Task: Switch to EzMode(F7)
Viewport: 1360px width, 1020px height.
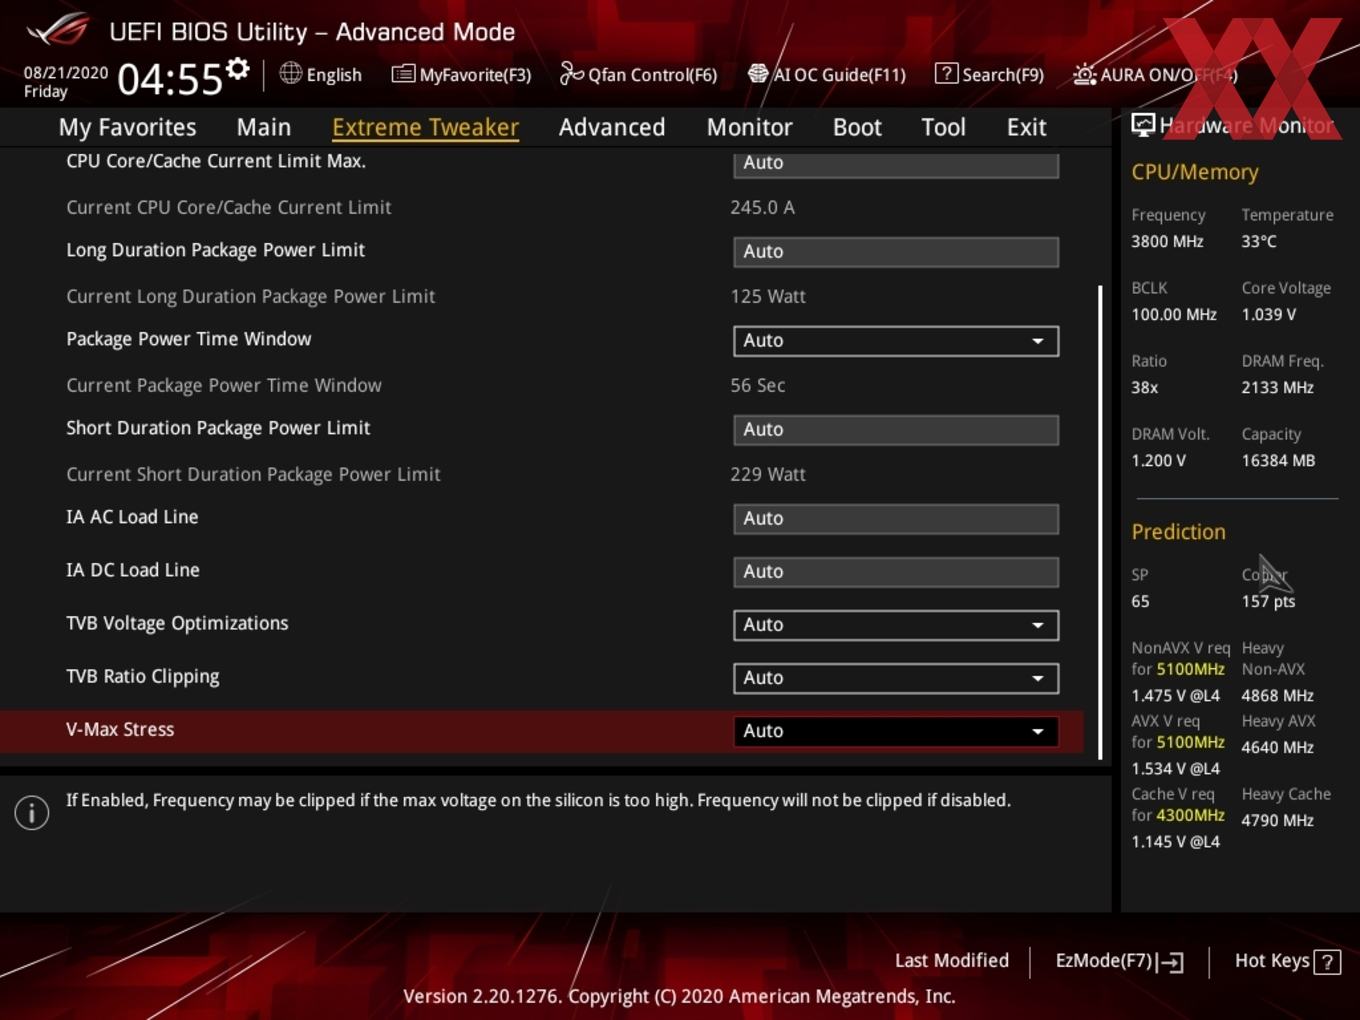Action: click(1120, 961)
